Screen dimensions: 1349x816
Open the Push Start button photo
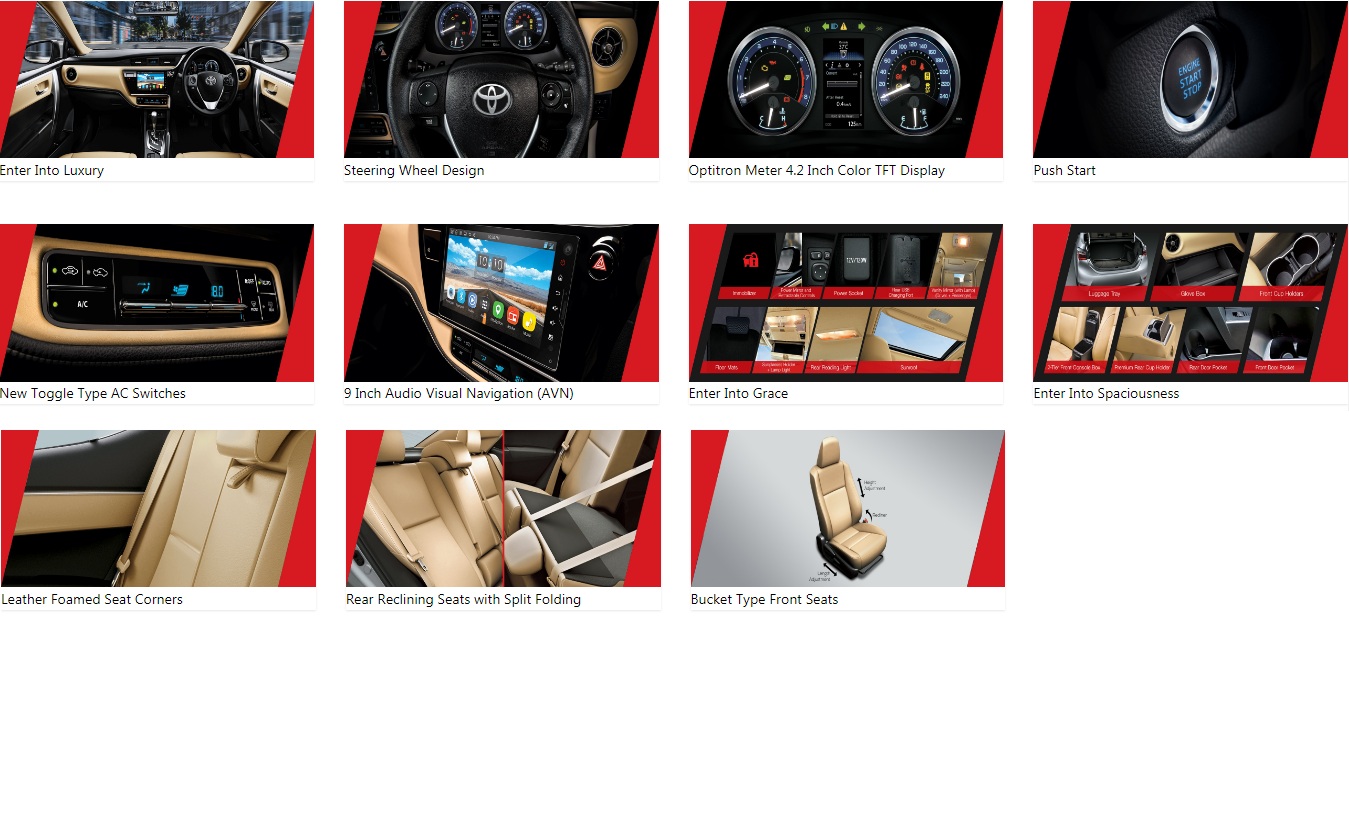tap(1190, 80)
